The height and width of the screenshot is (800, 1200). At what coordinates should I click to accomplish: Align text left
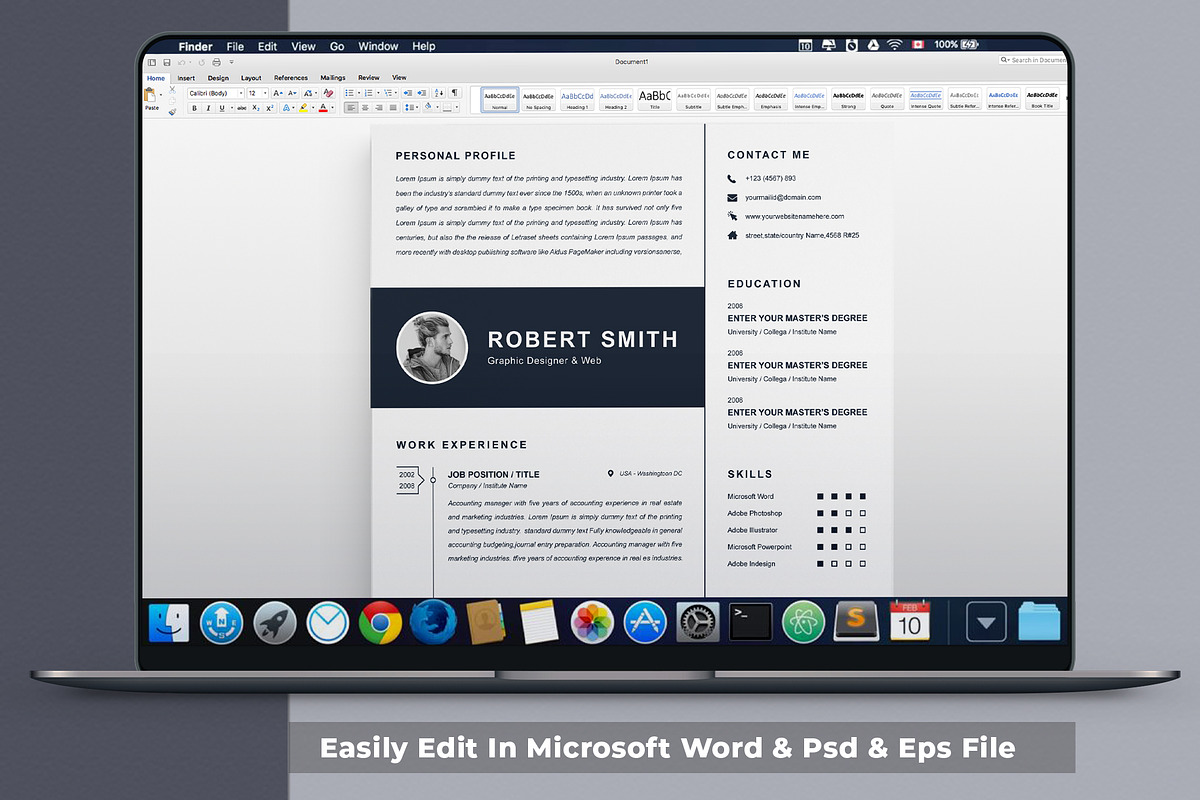351,108
